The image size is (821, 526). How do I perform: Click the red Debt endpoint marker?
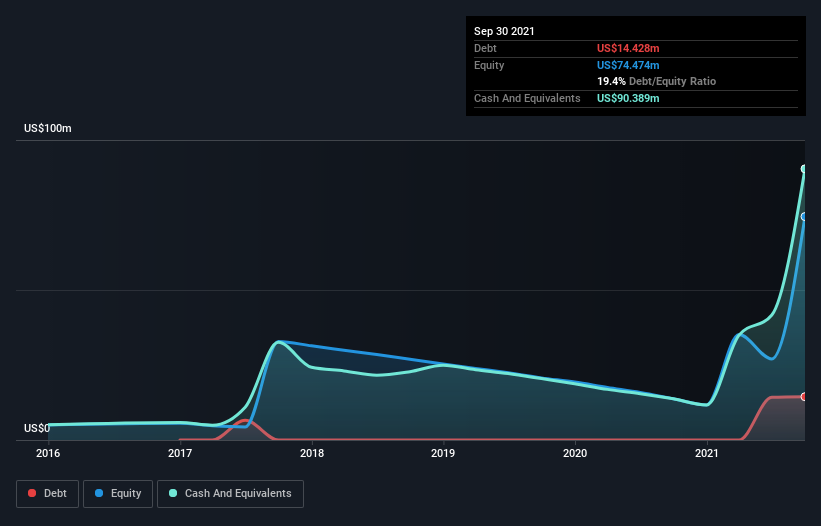click(x=804, y=397)
